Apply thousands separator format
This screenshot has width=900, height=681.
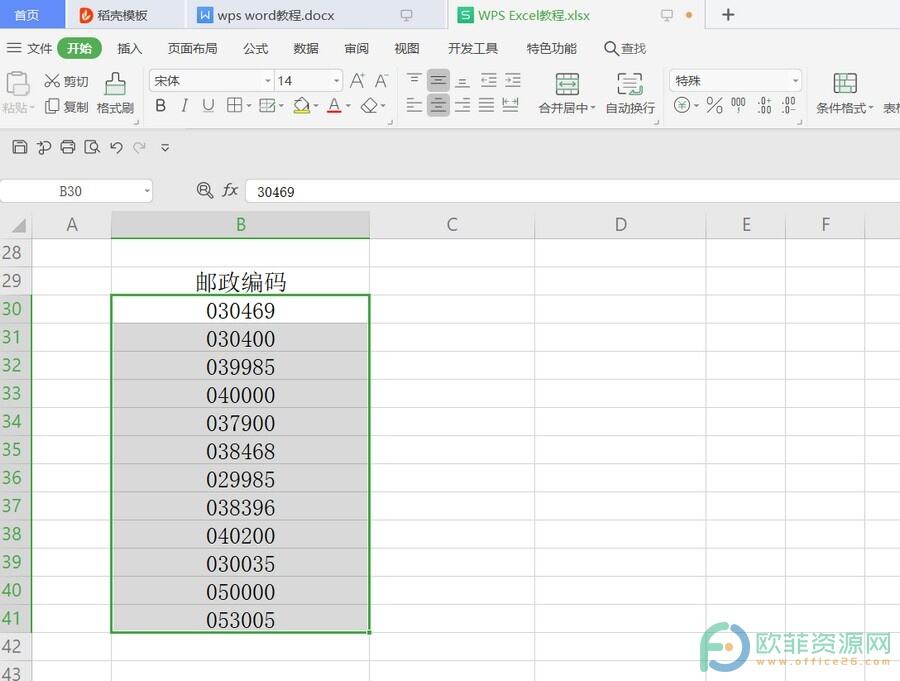[x=738, y=105]
